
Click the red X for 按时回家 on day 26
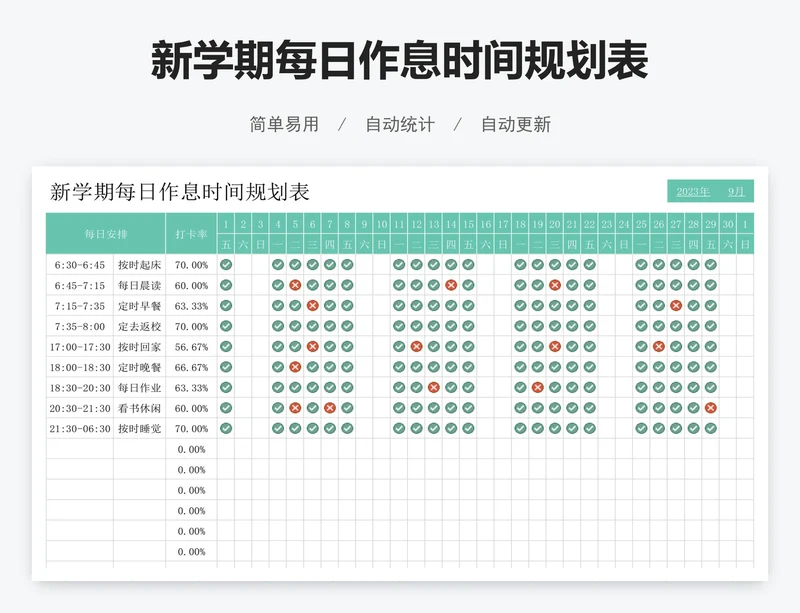click(659, 347)
